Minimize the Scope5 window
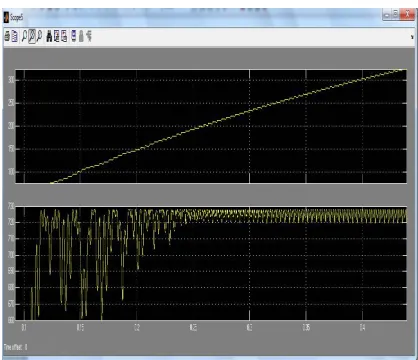Screen dimensions: 418x360 pyautogui.click(x=387, y=15)
